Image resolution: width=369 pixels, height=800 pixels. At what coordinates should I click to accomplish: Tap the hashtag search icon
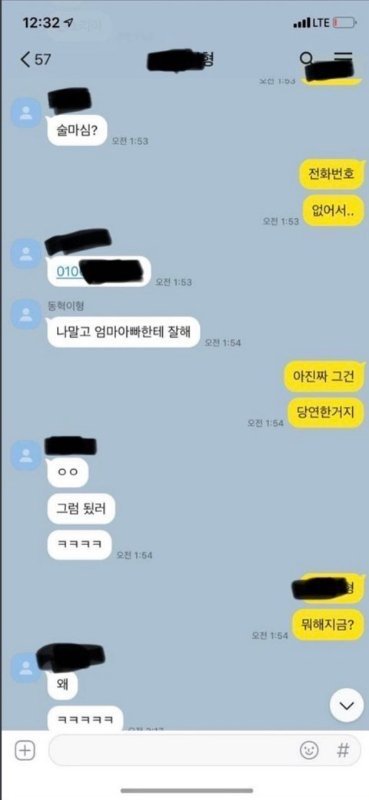coord(343,751)
